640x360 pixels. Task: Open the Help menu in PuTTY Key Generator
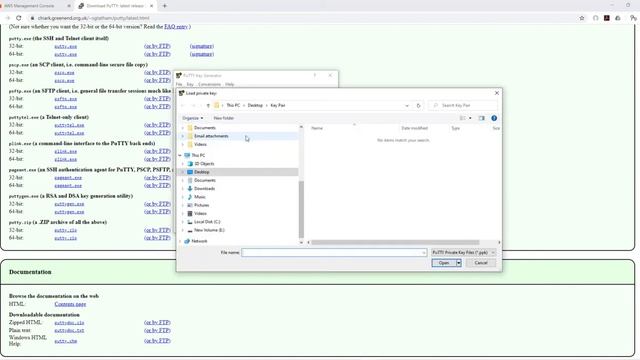230,84
